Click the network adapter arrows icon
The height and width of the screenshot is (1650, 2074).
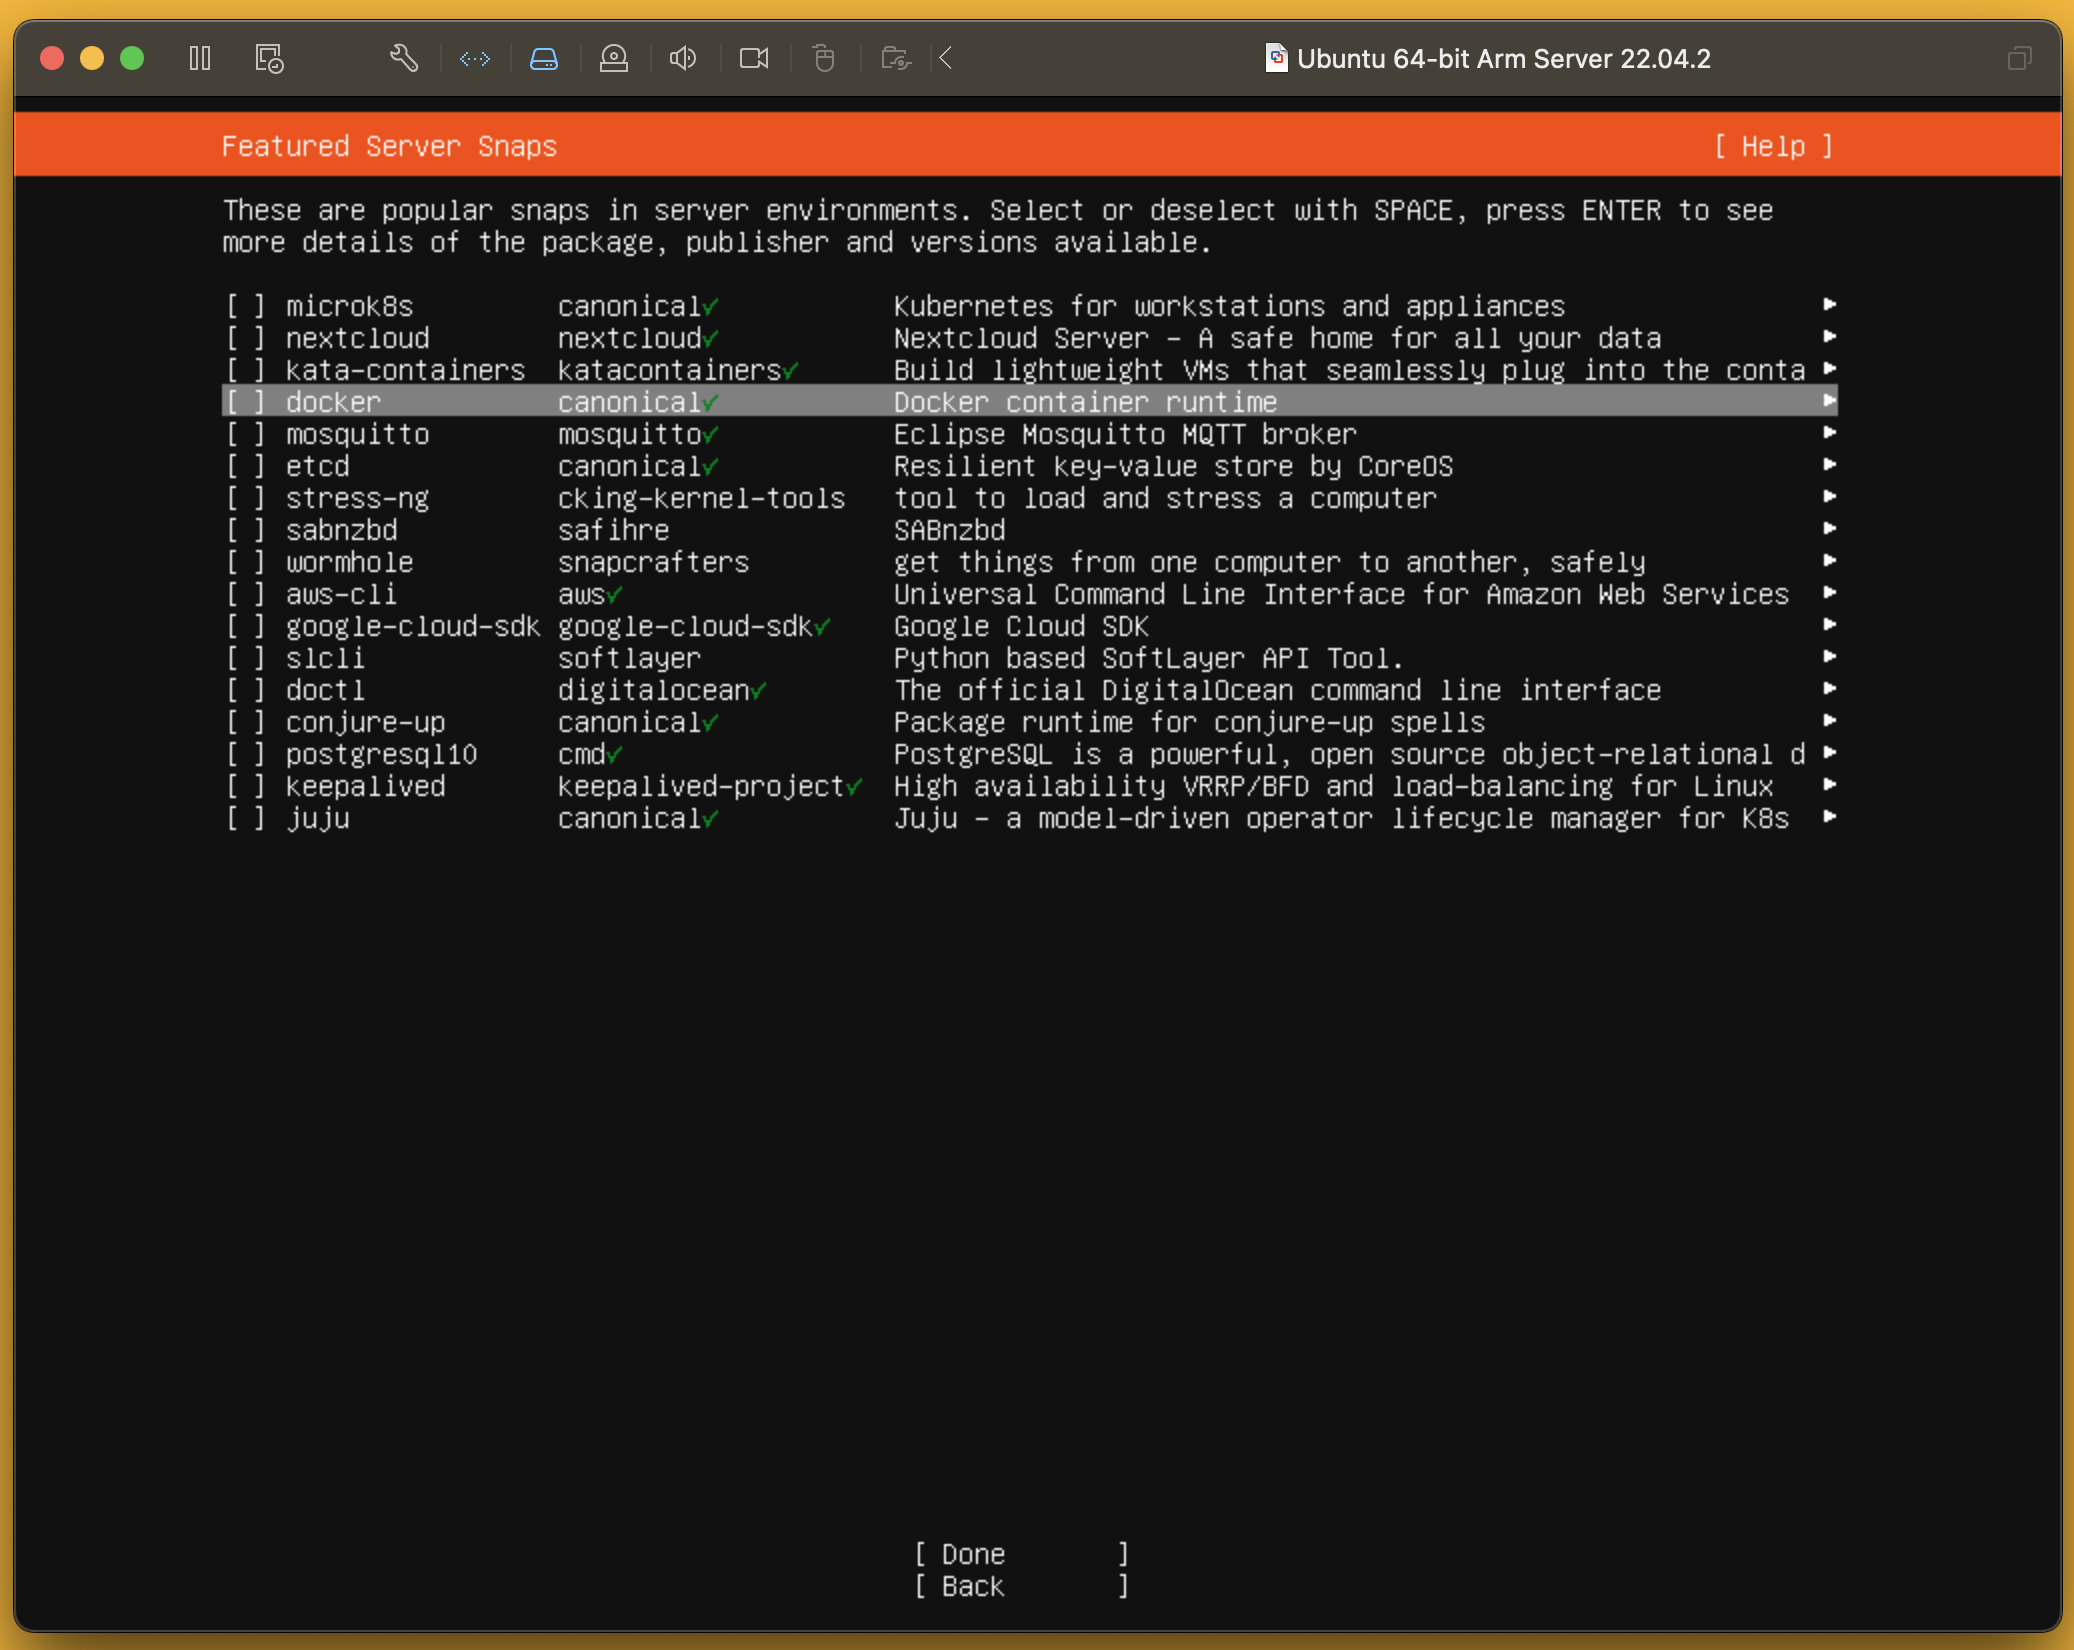click(x=475, y=59)
